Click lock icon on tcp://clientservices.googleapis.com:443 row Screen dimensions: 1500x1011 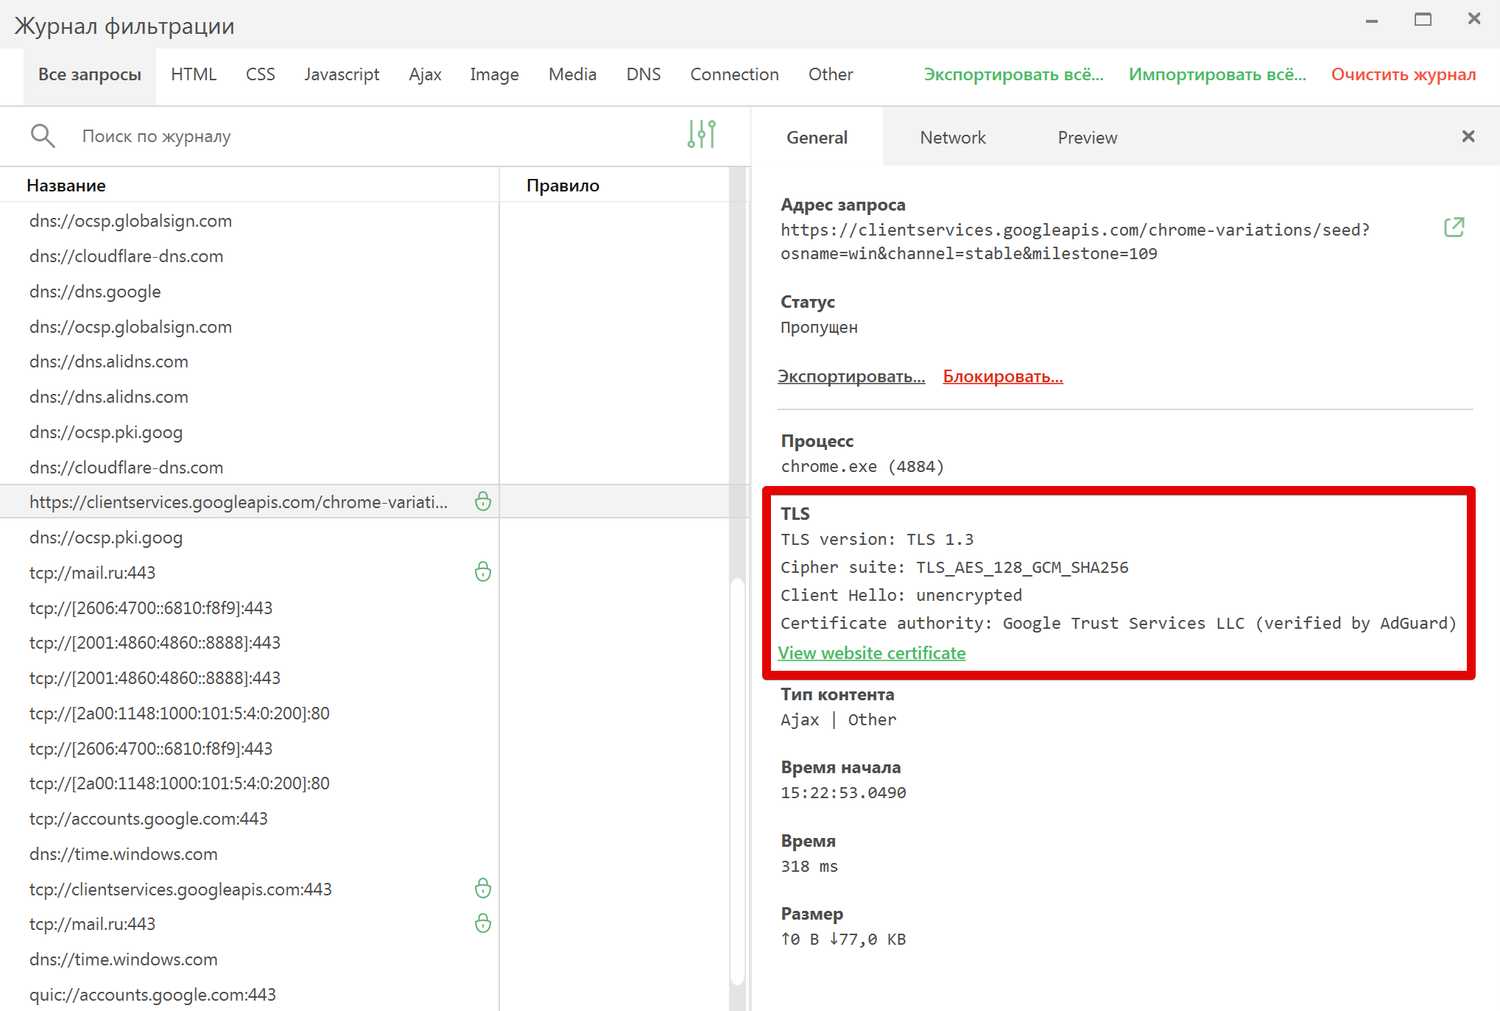[483, 889]
